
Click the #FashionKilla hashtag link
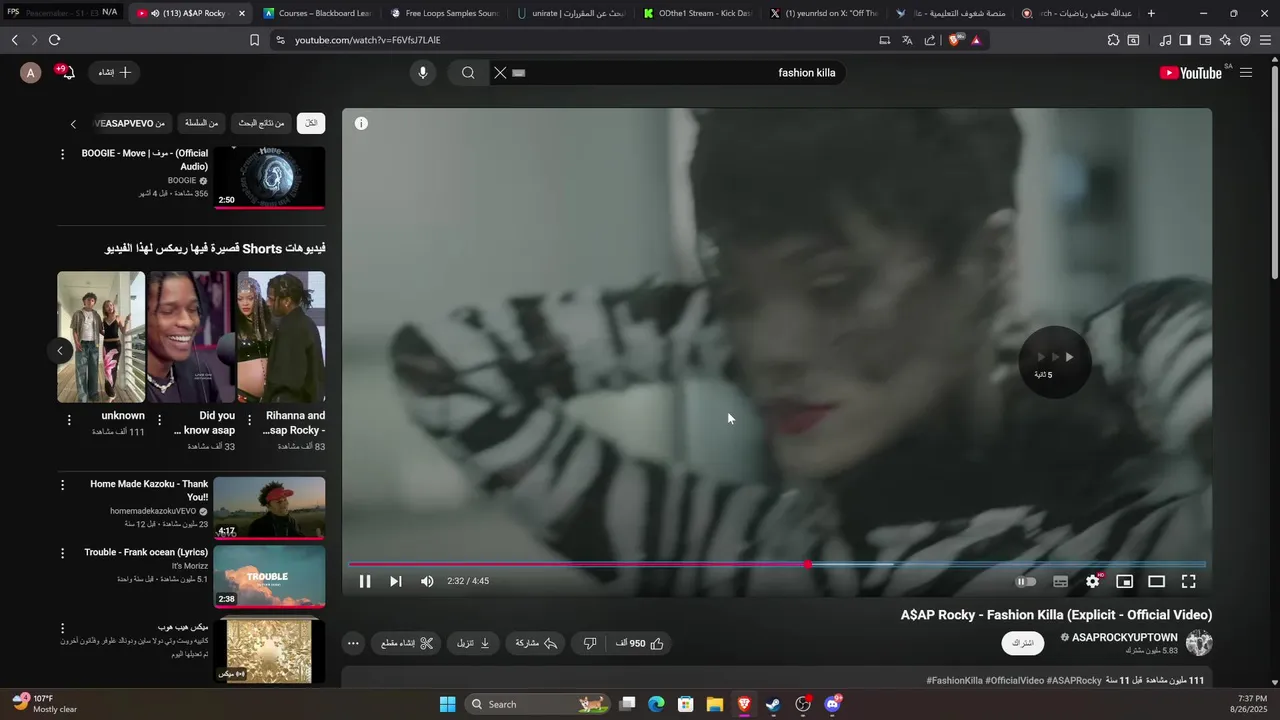click(954, 680)
